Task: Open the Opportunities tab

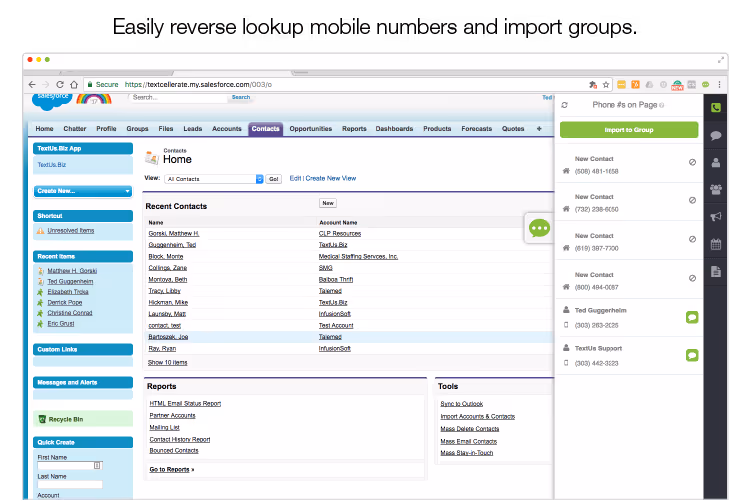Action: [x=310, y=129]
